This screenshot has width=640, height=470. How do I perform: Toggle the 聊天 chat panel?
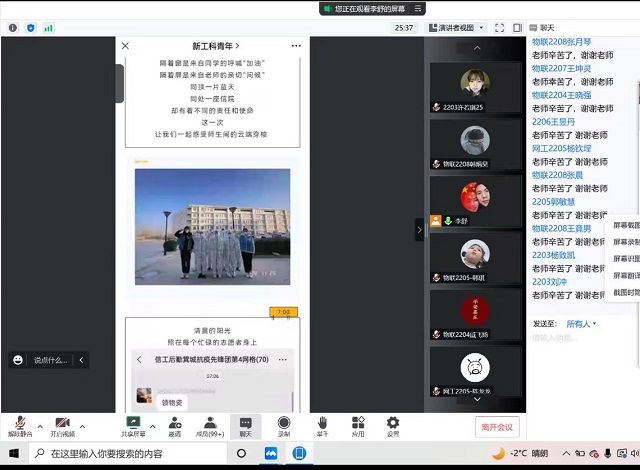tap(245, 426)
